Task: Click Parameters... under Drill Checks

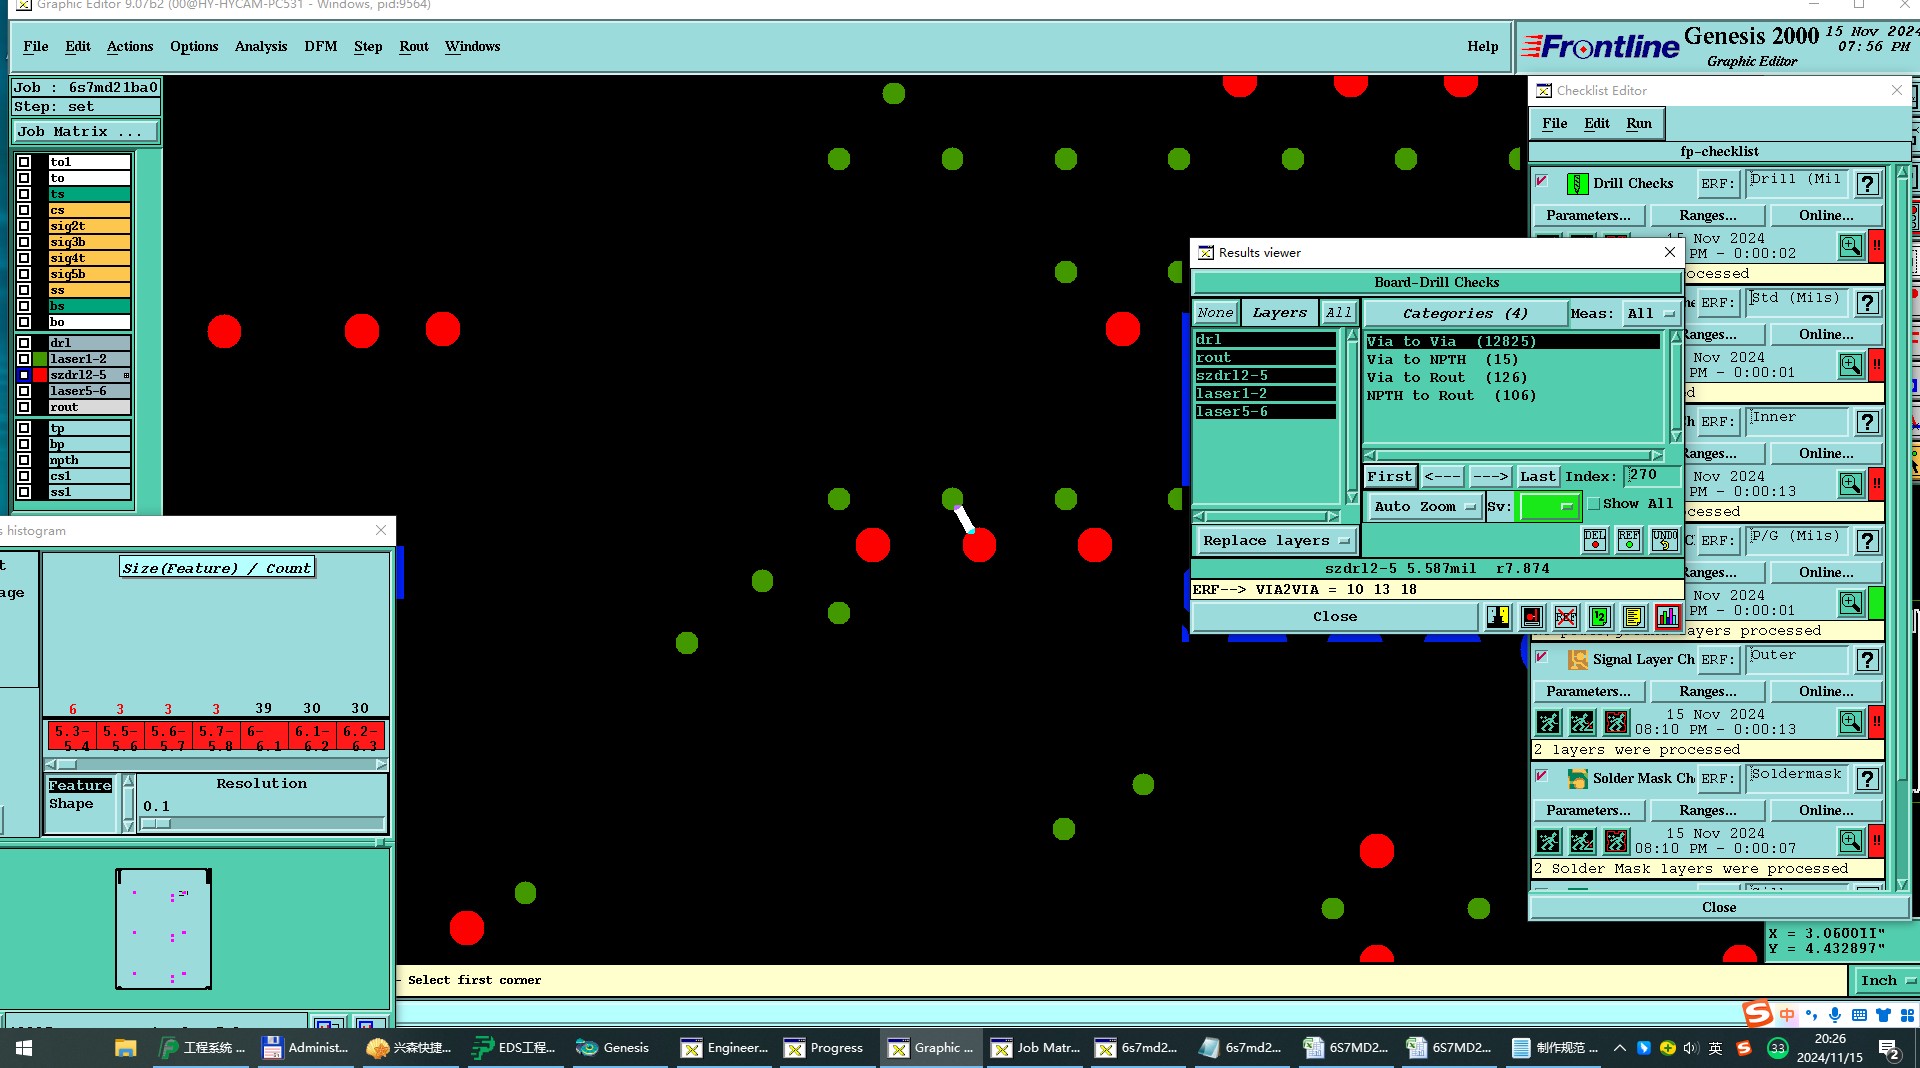Action: pos(1588,216)
